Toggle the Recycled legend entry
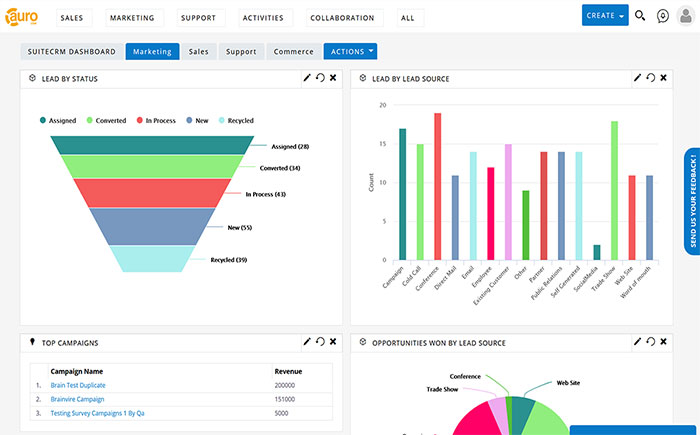The height and width of the screenshot is (435, 700). click(x=236, y=121)
